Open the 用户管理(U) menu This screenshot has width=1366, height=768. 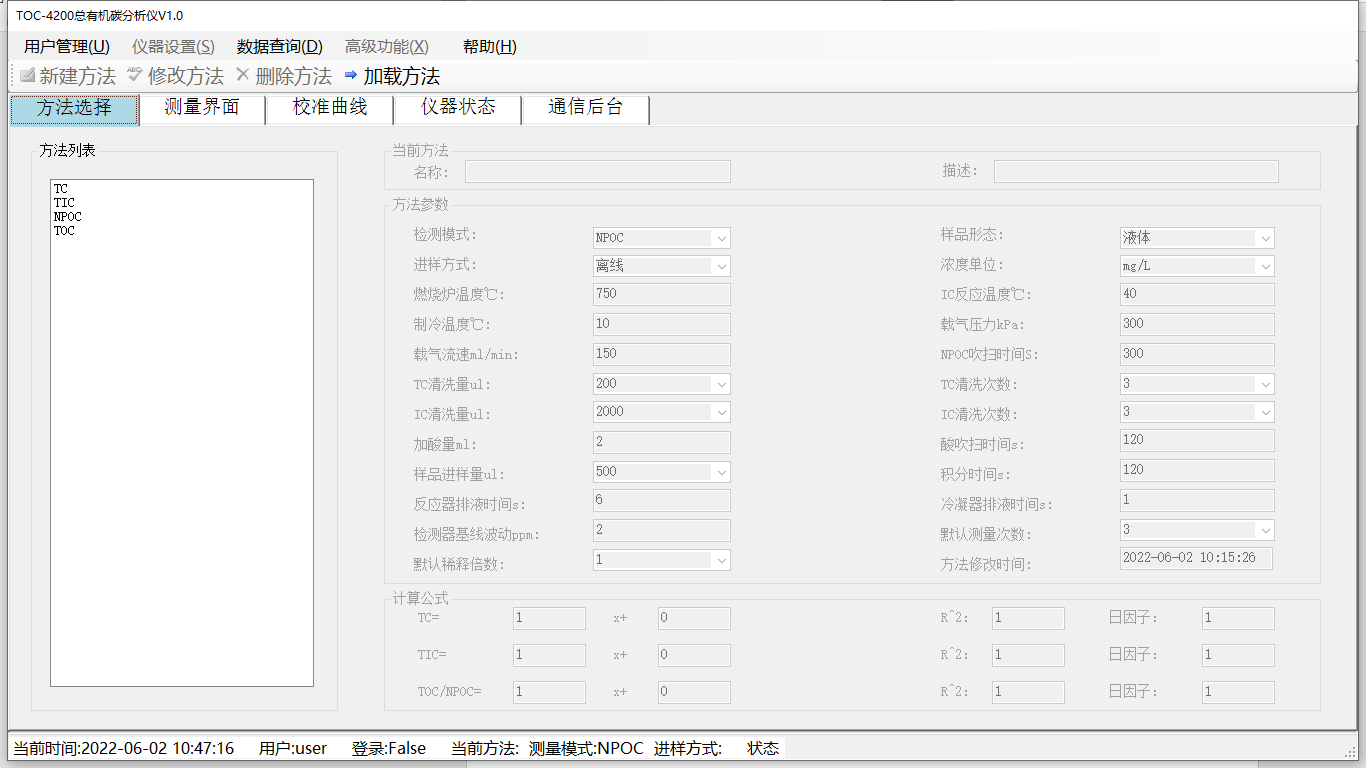(67, 46)
